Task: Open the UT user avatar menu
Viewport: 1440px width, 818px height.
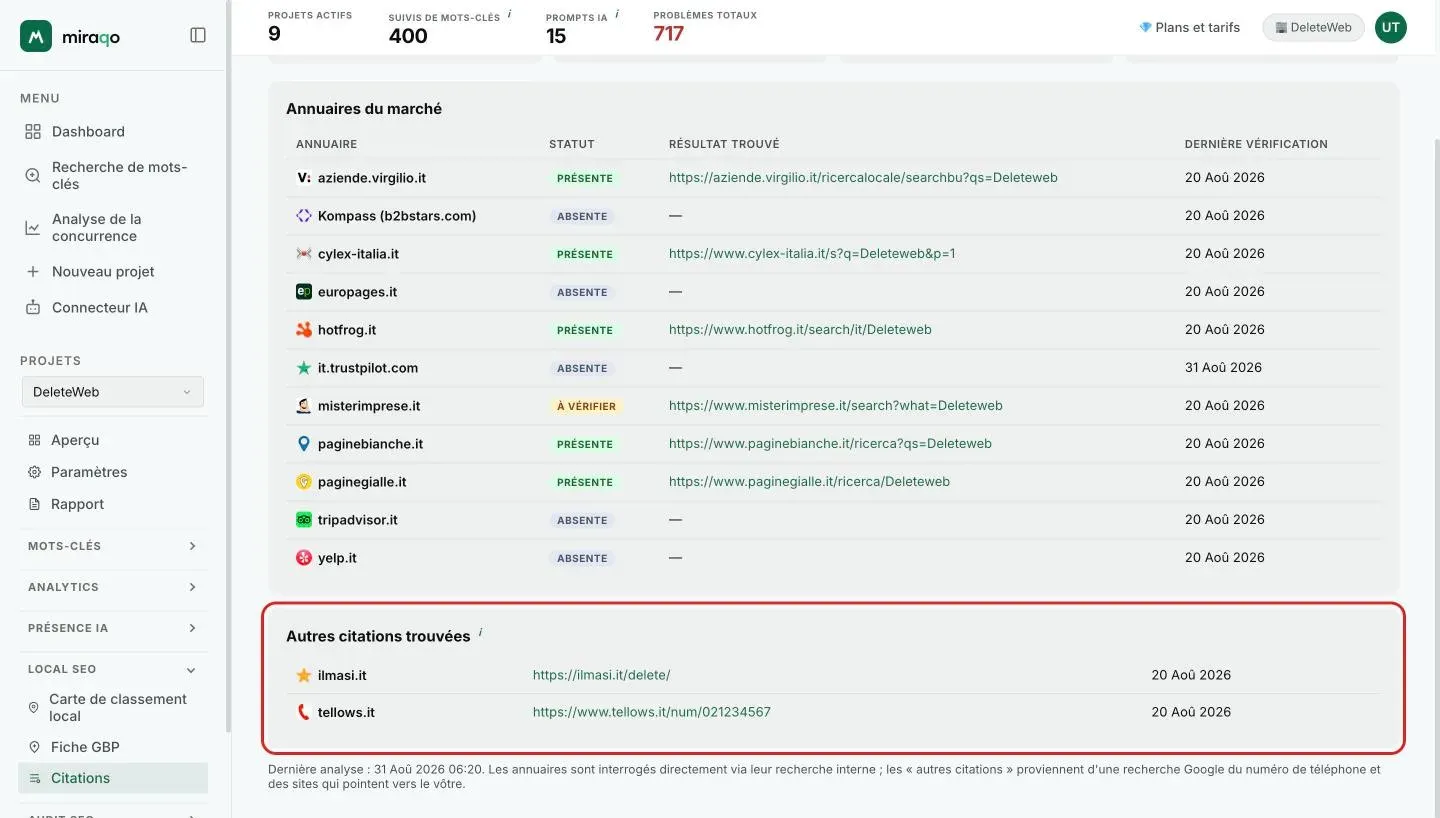Action: (1390, 28)
